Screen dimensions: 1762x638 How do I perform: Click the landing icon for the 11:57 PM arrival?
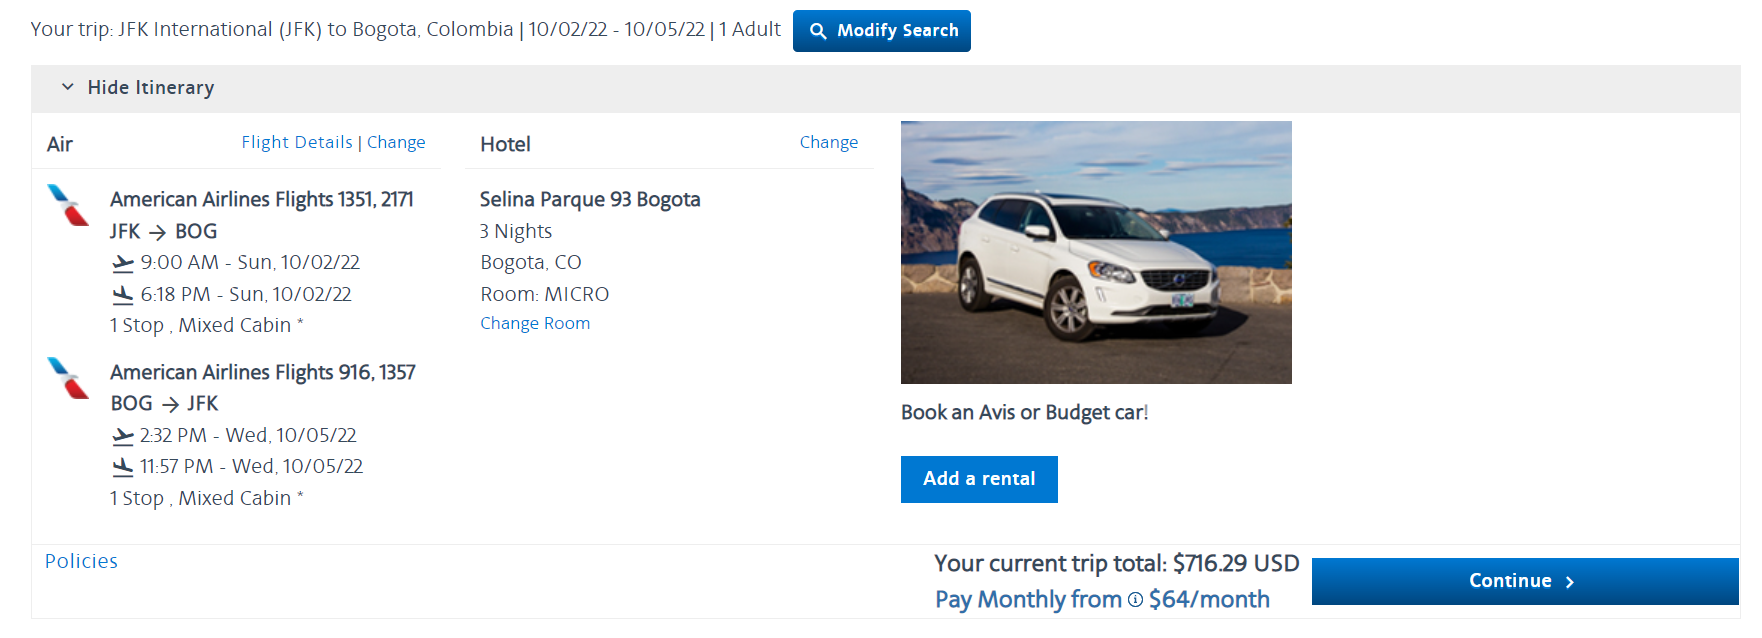point(121,466)
